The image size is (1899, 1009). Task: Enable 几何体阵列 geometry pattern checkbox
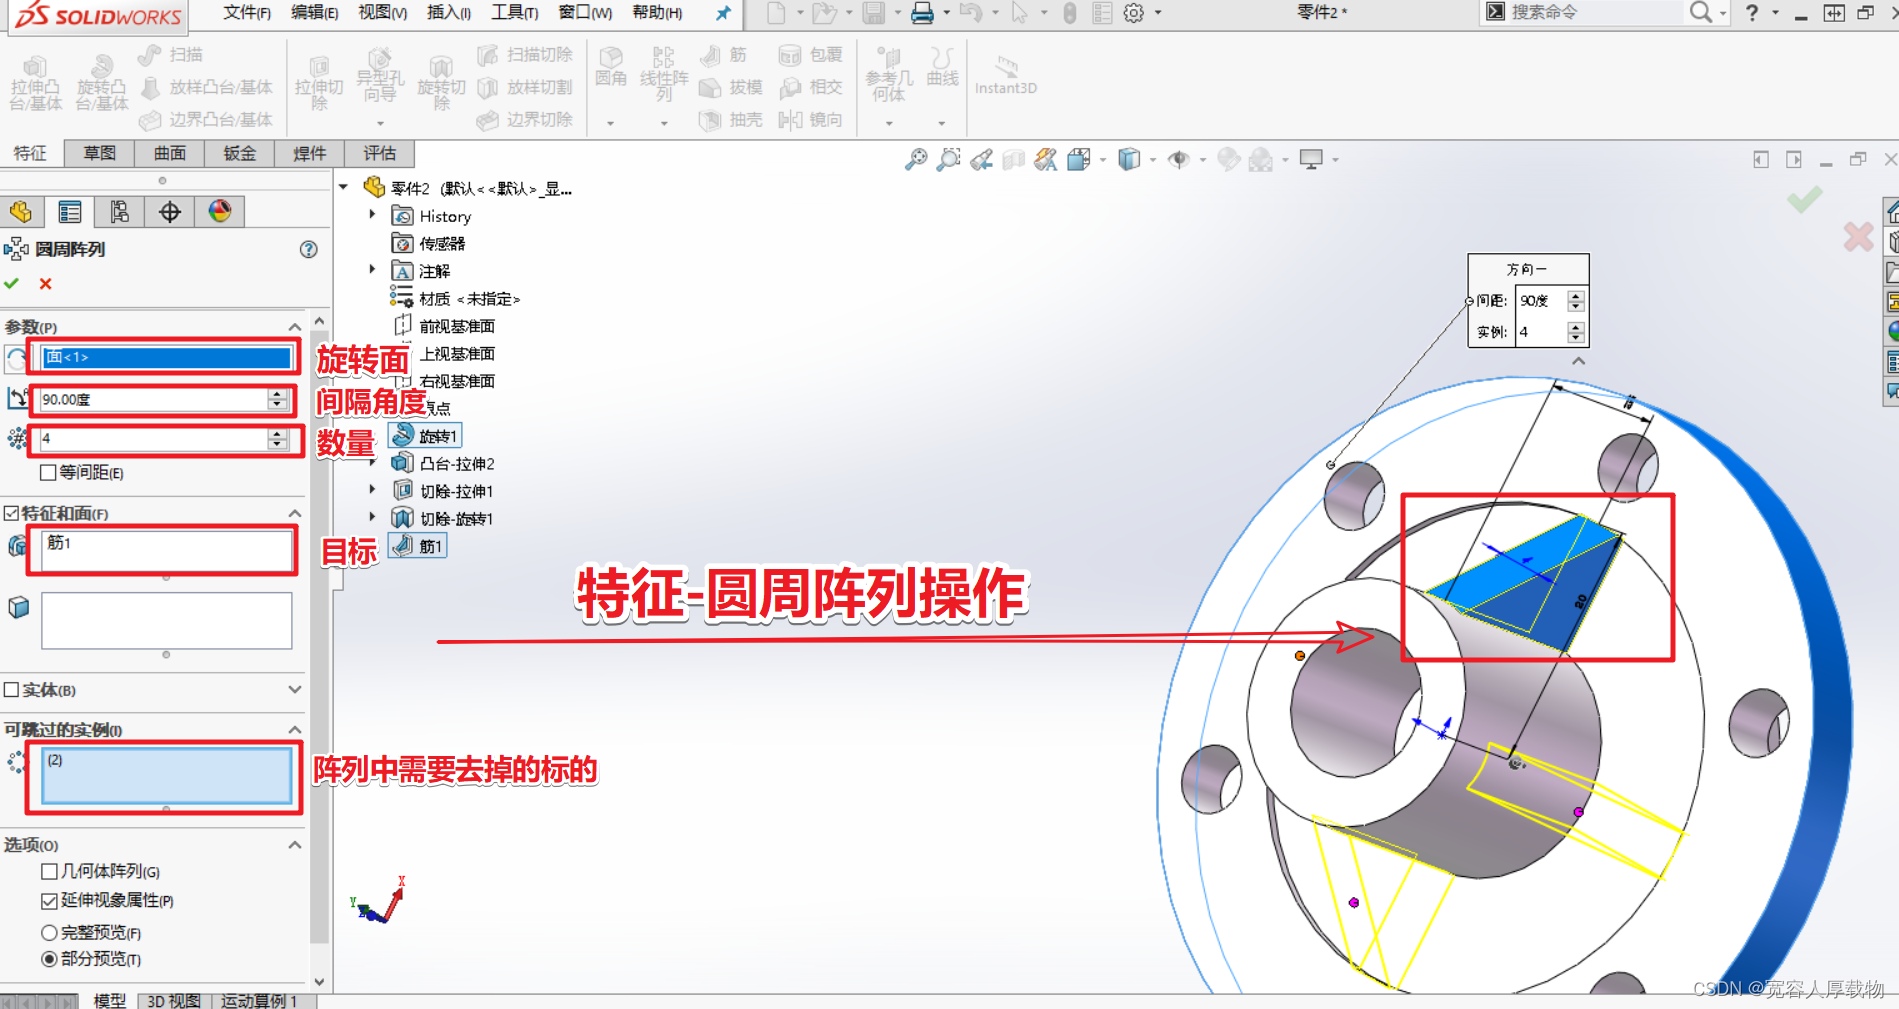[x=48, y=871]
